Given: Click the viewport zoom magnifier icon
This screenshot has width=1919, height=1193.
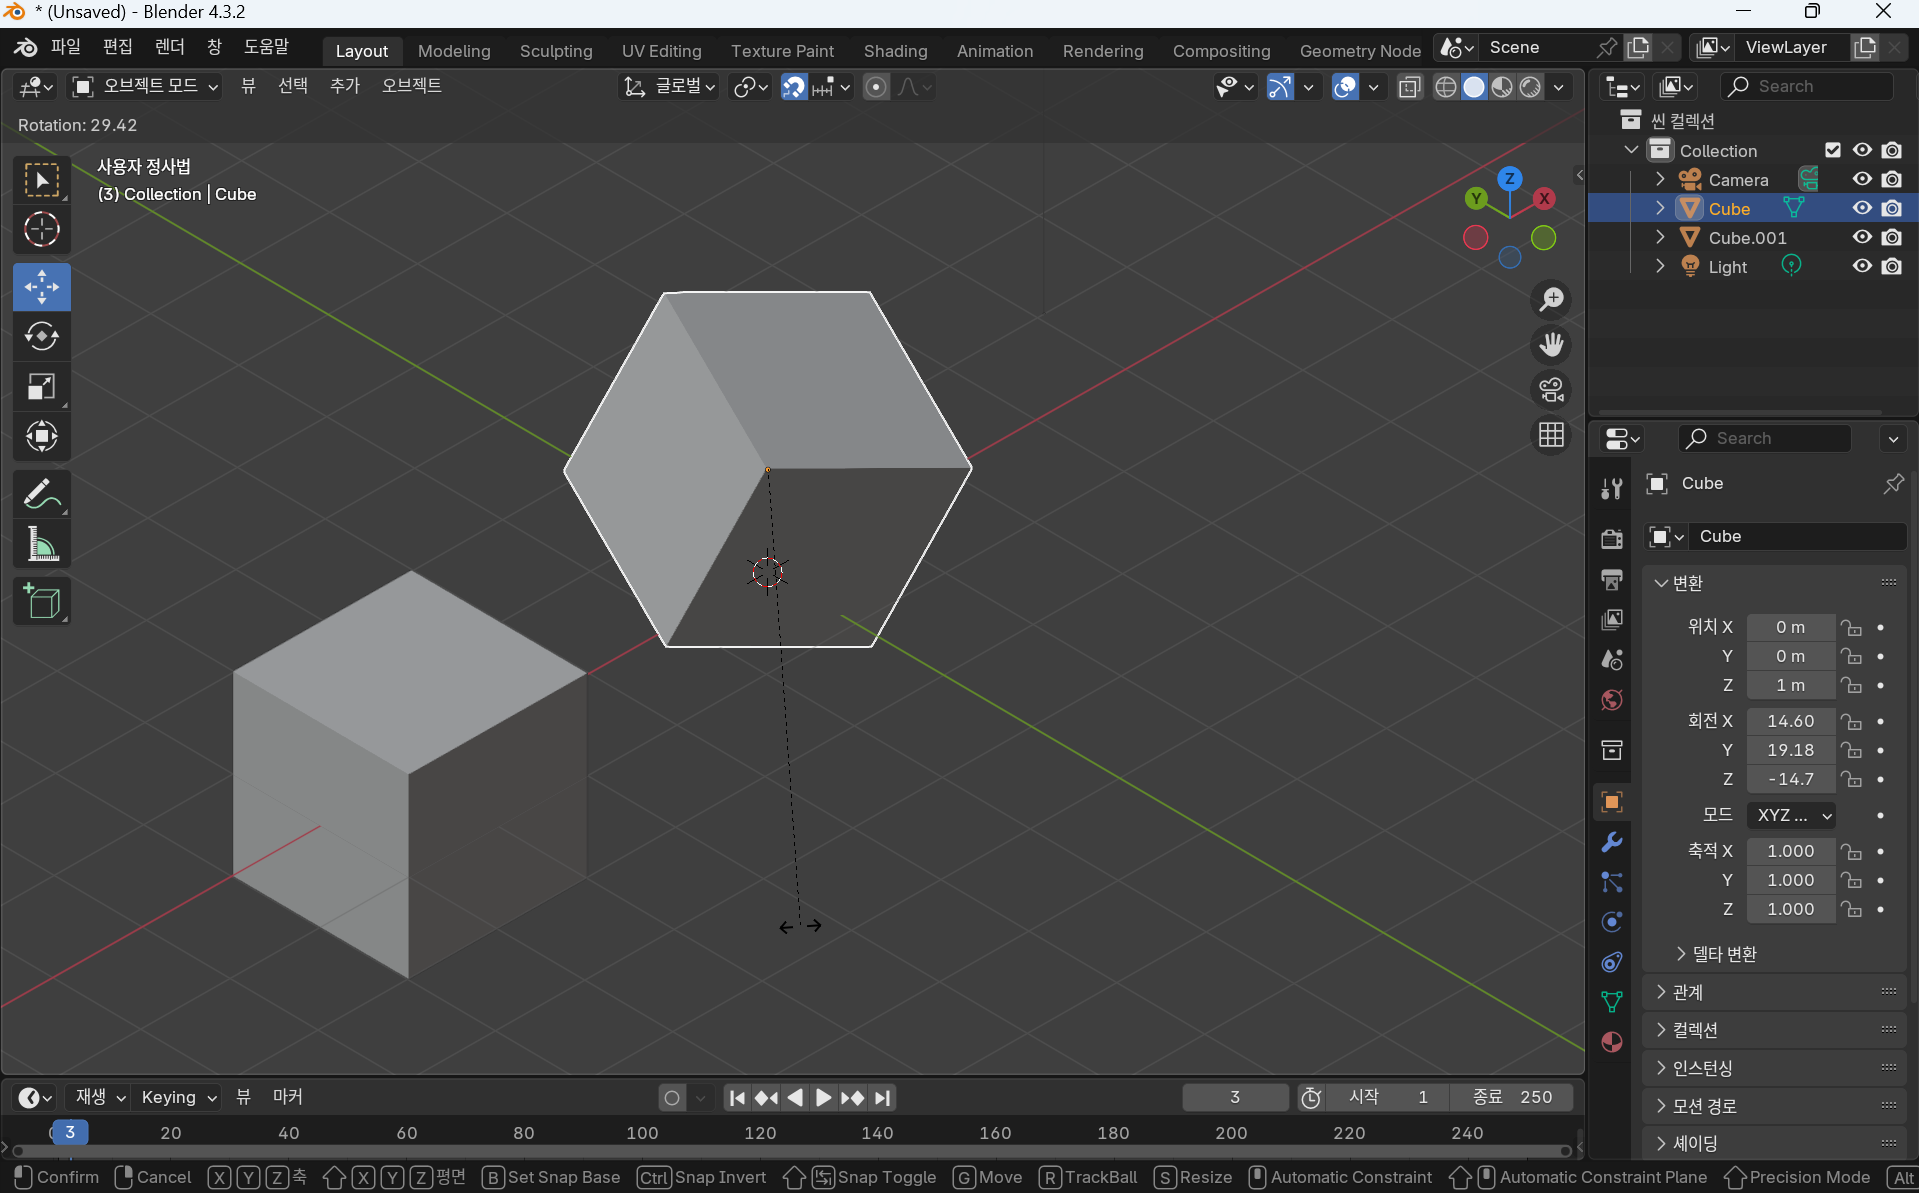Looking at the screenshot, I should click(x=1551, y=299).
